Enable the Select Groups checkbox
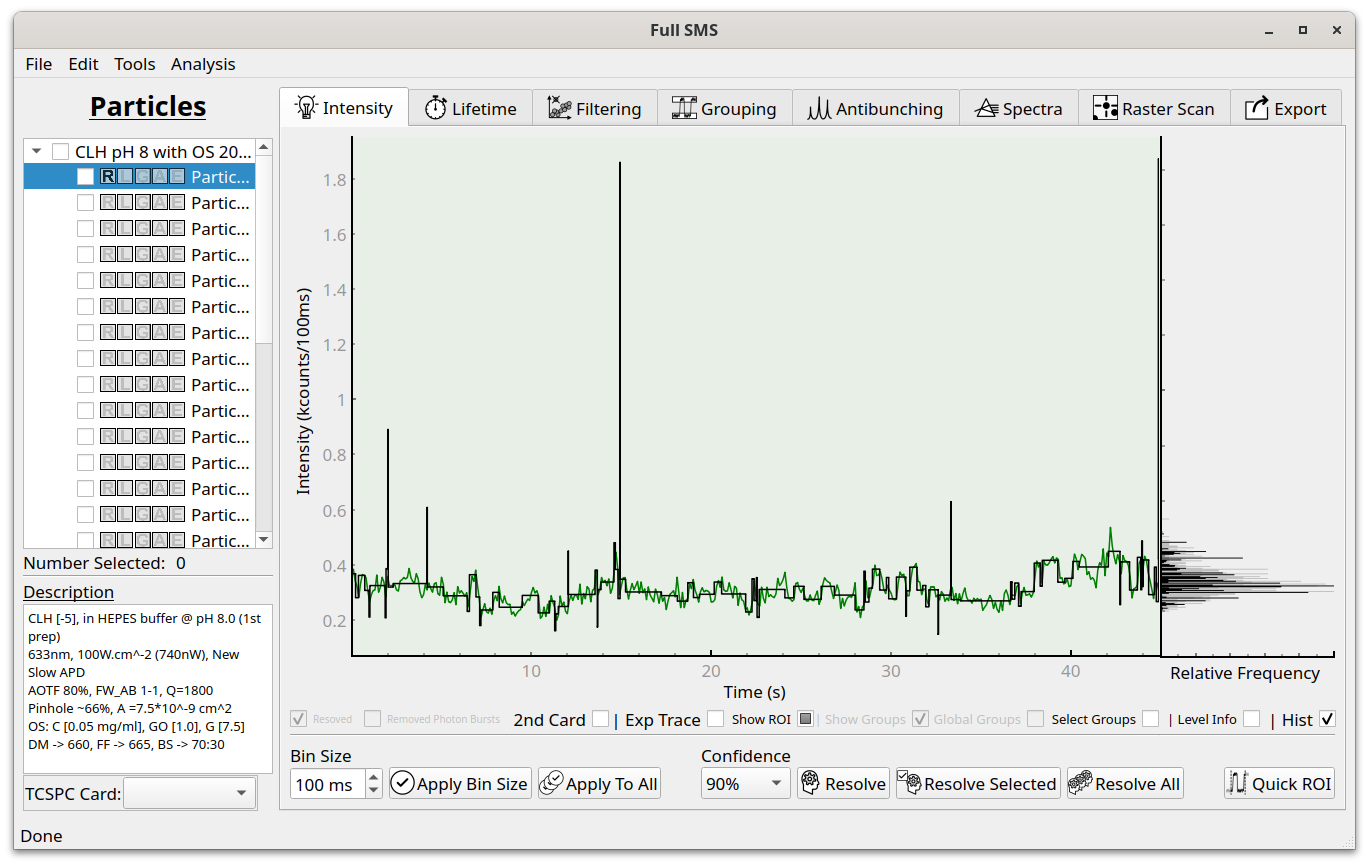1369x866 pixels. click(1151, 719)
